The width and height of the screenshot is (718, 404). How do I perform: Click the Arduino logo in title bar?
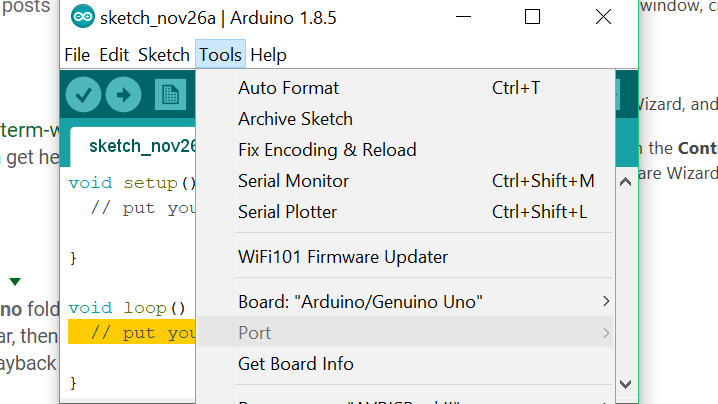click(x=83, y=17)
